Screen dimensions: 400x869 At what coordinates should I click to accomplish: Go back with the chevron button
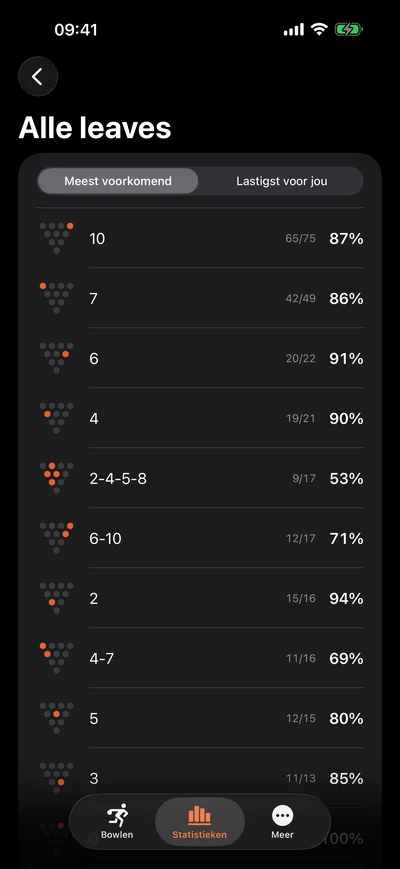click(x=38, y=76)
